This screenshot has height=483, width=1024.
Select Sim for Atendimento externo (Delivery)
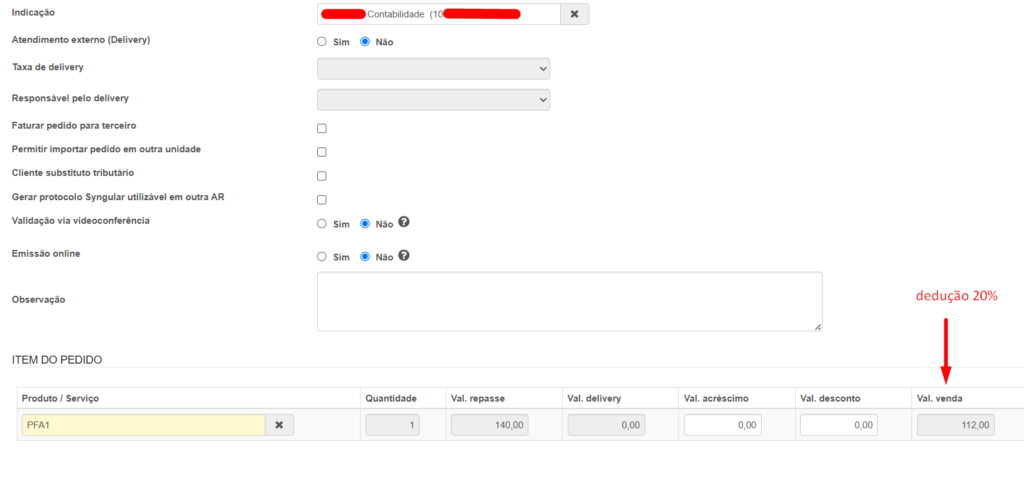tap(322, 42)
